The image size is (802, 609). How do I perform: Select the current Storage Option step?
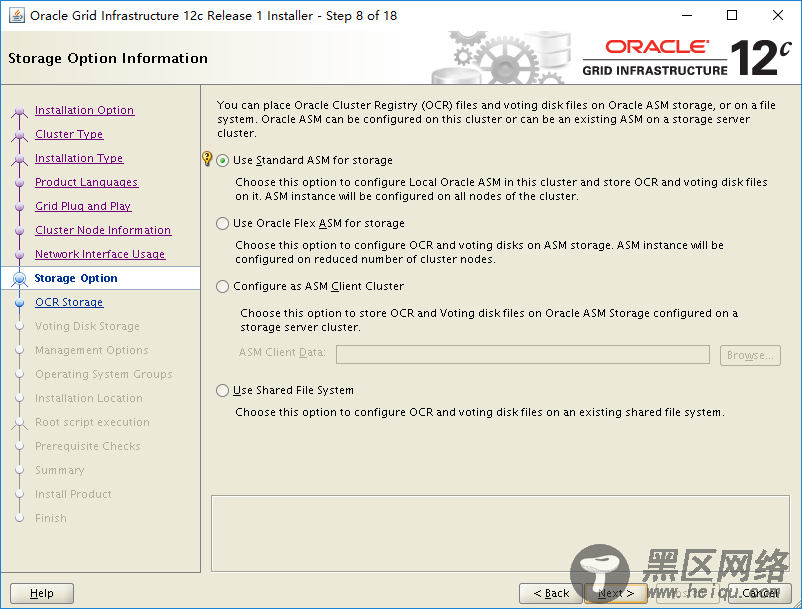pos(76,278)
